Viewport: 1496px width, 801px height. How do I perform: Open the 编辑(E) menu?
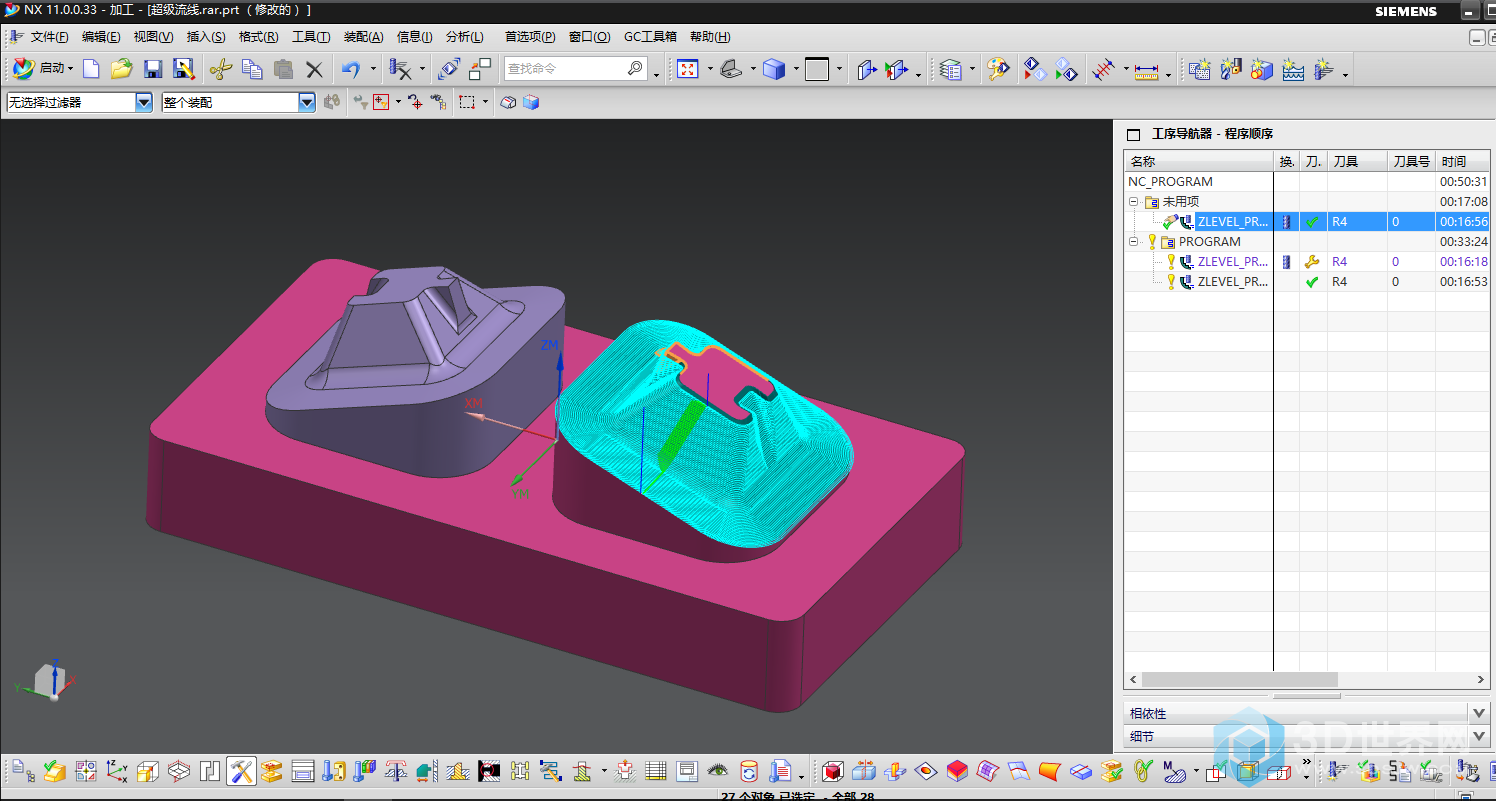coord(101,37)
